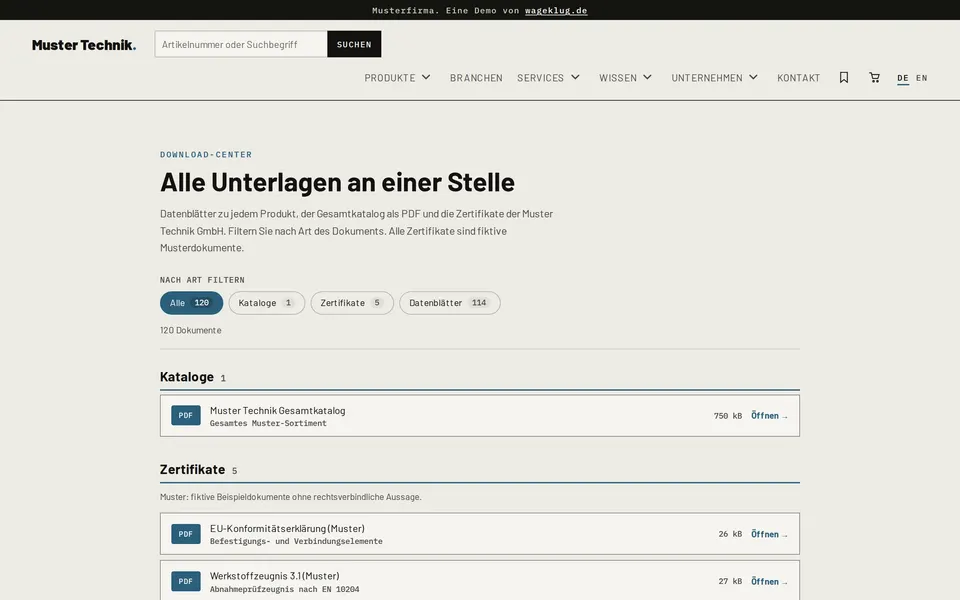The height and width of the screenshot is (600, 960).
Task: Click the 27 kB file size
Action: tap(730, 581)
